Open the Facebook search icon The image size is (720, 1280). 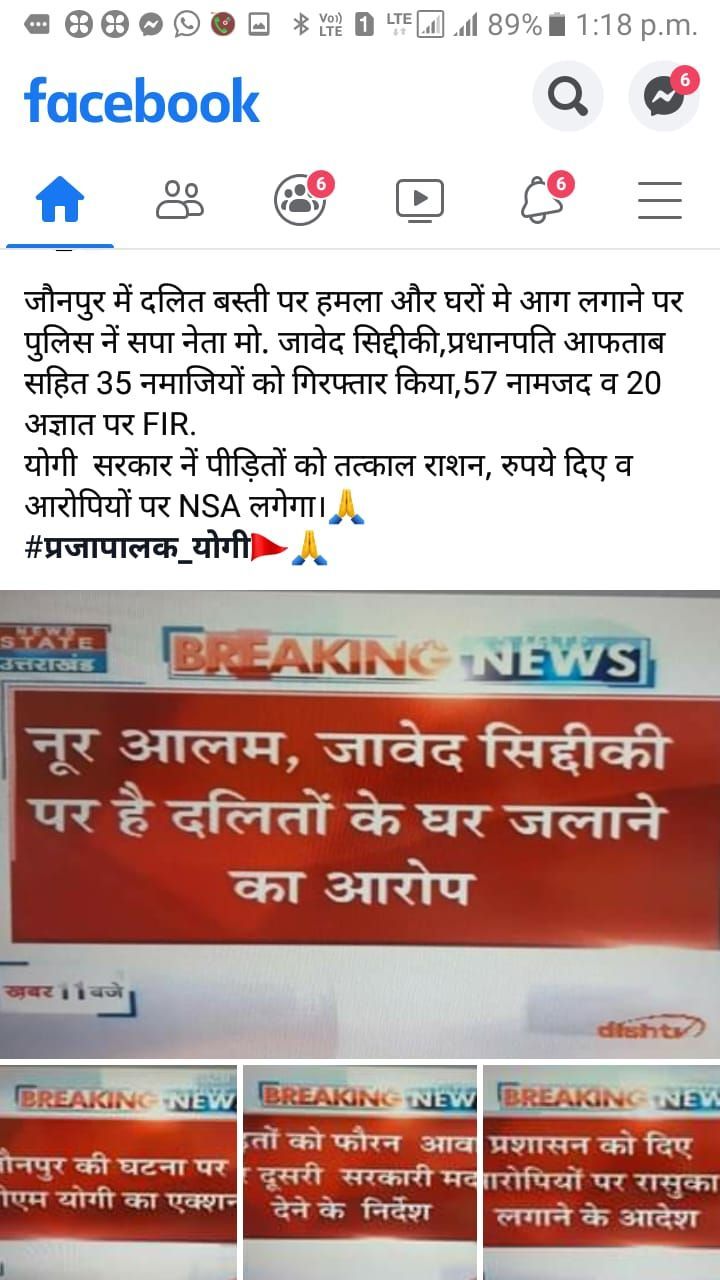pos(568,97)
